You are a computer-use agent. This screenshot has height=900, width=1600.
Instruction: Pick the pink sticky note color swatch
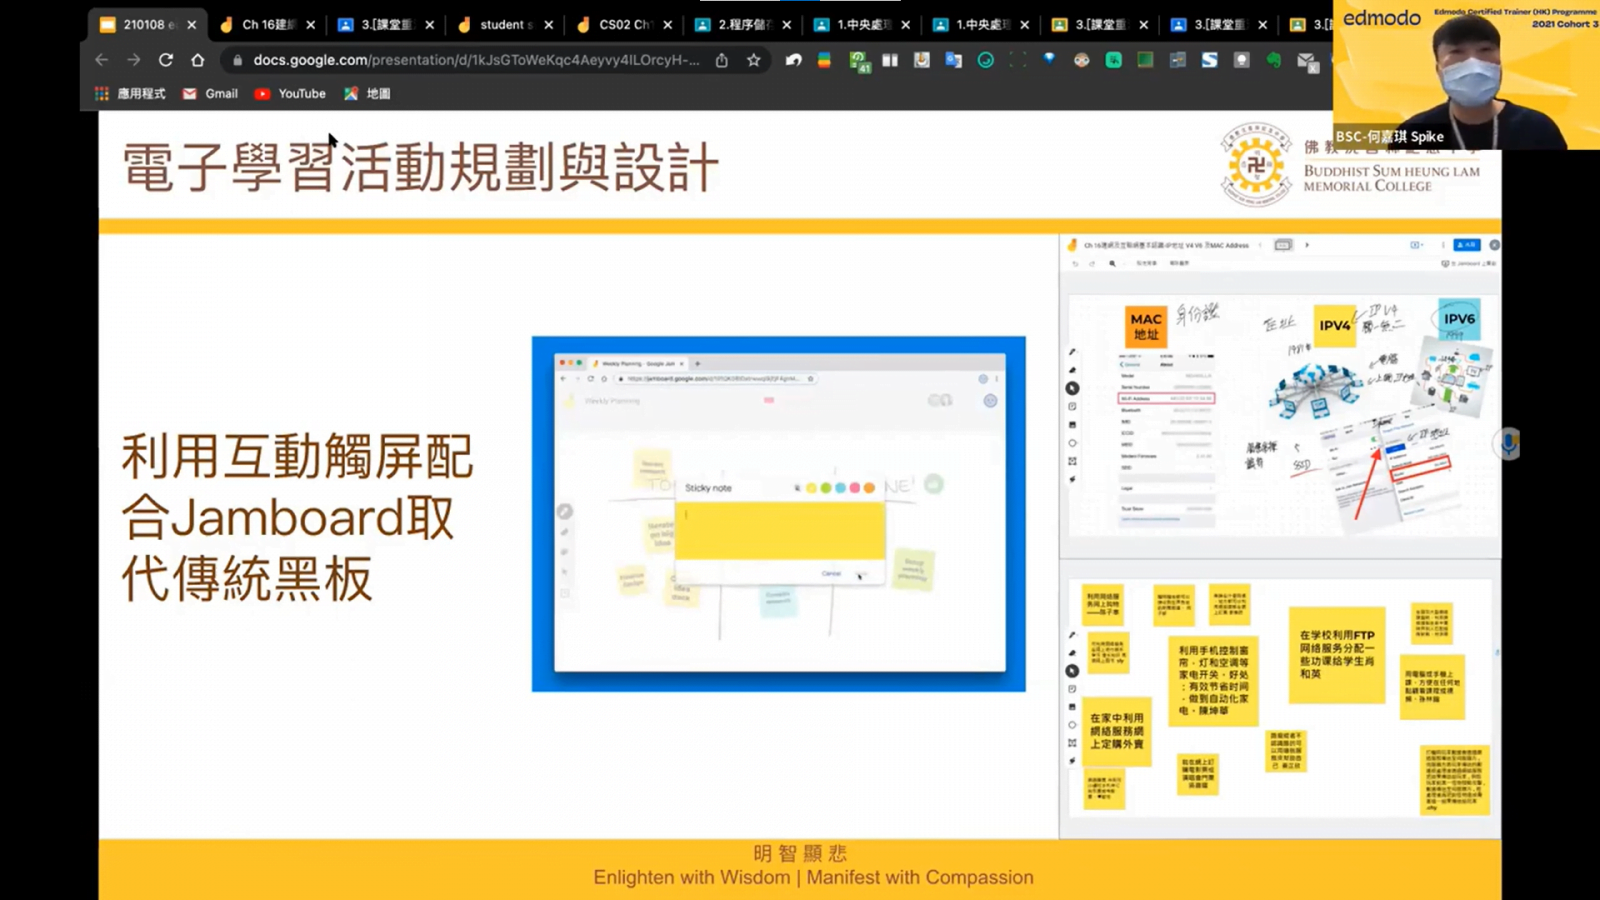click(x=855, y=488)
